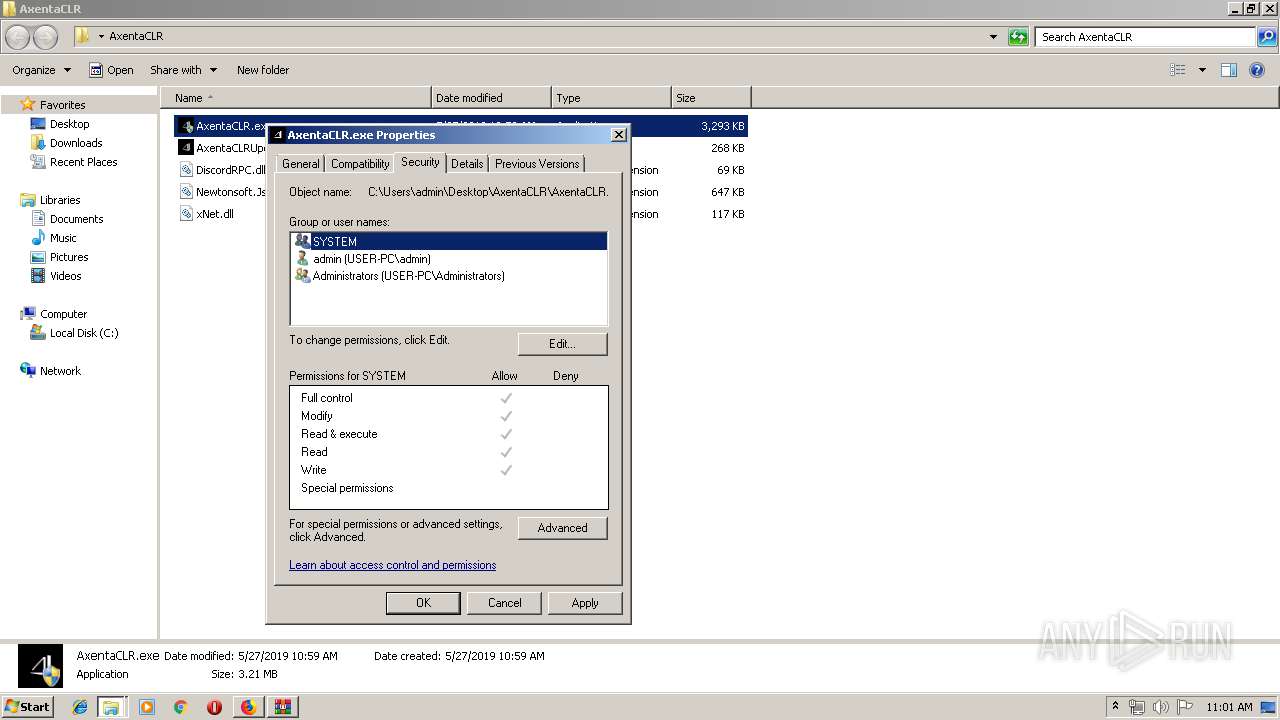1280x720 pixels.
Task: Open Opera browser from the taskbar
Action: (x=214, y=707)
